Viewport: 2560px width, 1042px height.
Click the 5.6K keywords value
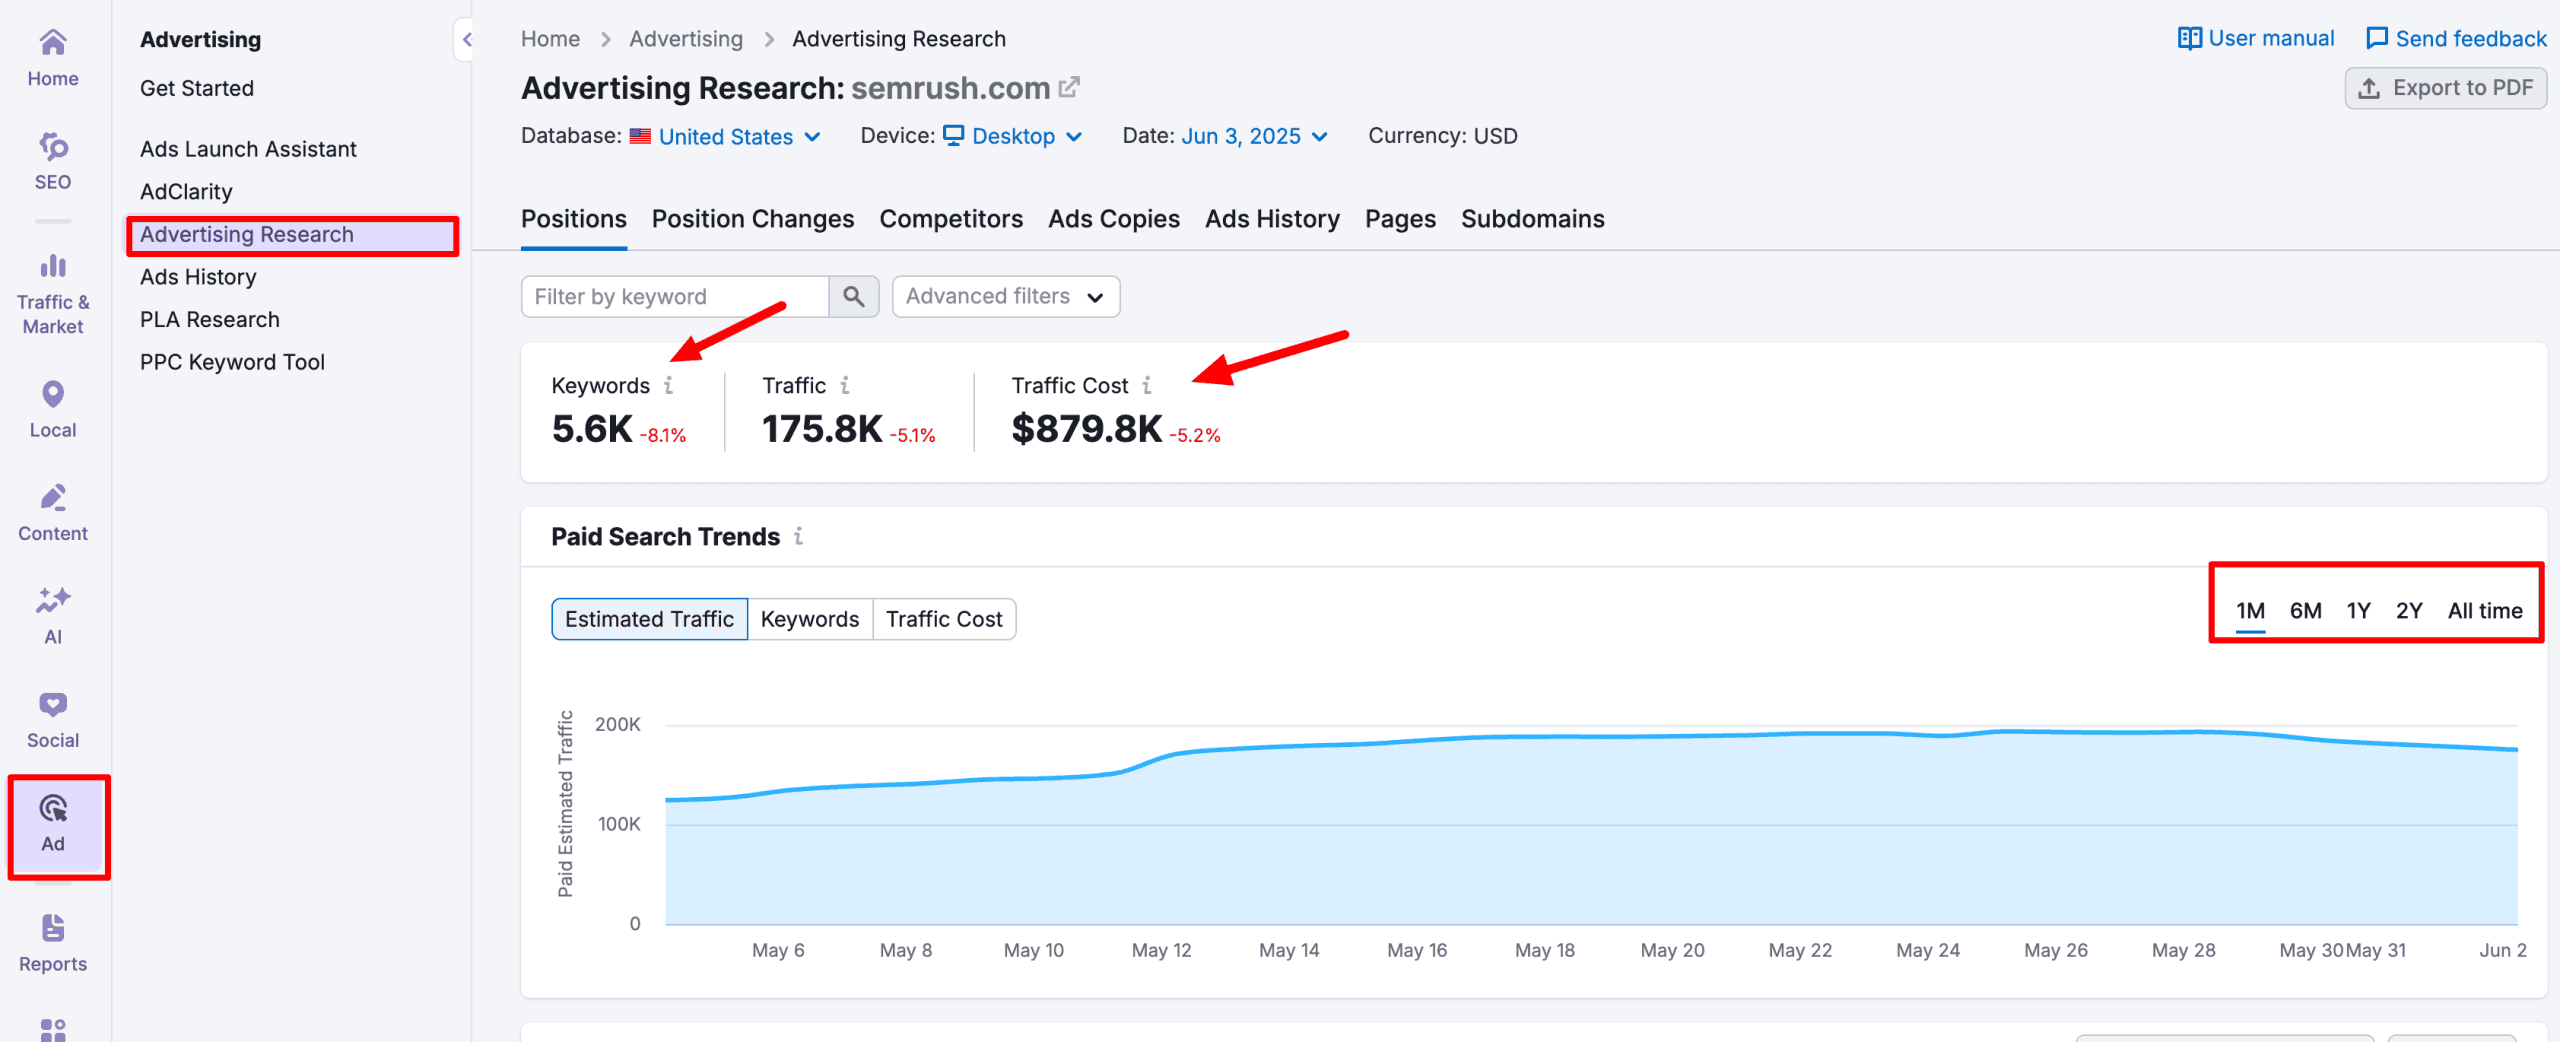pyautogui.click(x=592, y=429)
